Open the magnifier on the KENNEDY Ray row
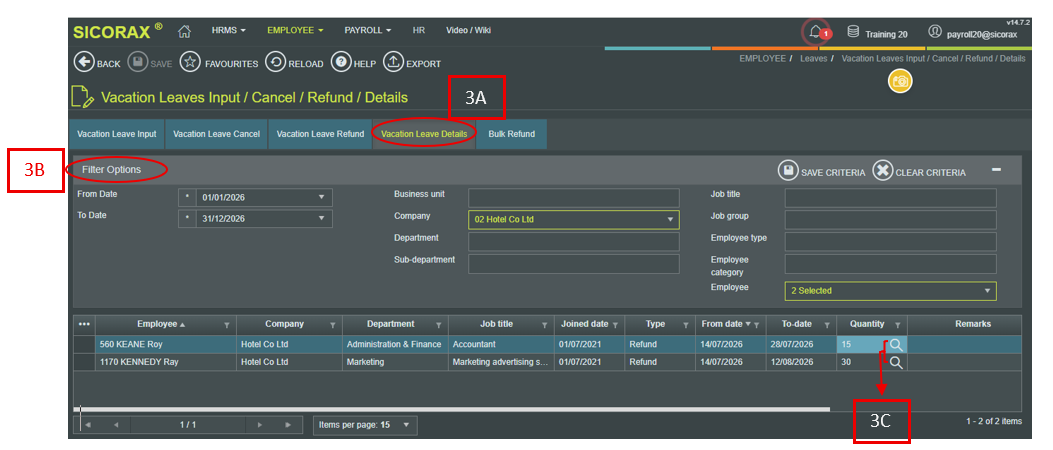1053x450 pixels. [895, 362]
